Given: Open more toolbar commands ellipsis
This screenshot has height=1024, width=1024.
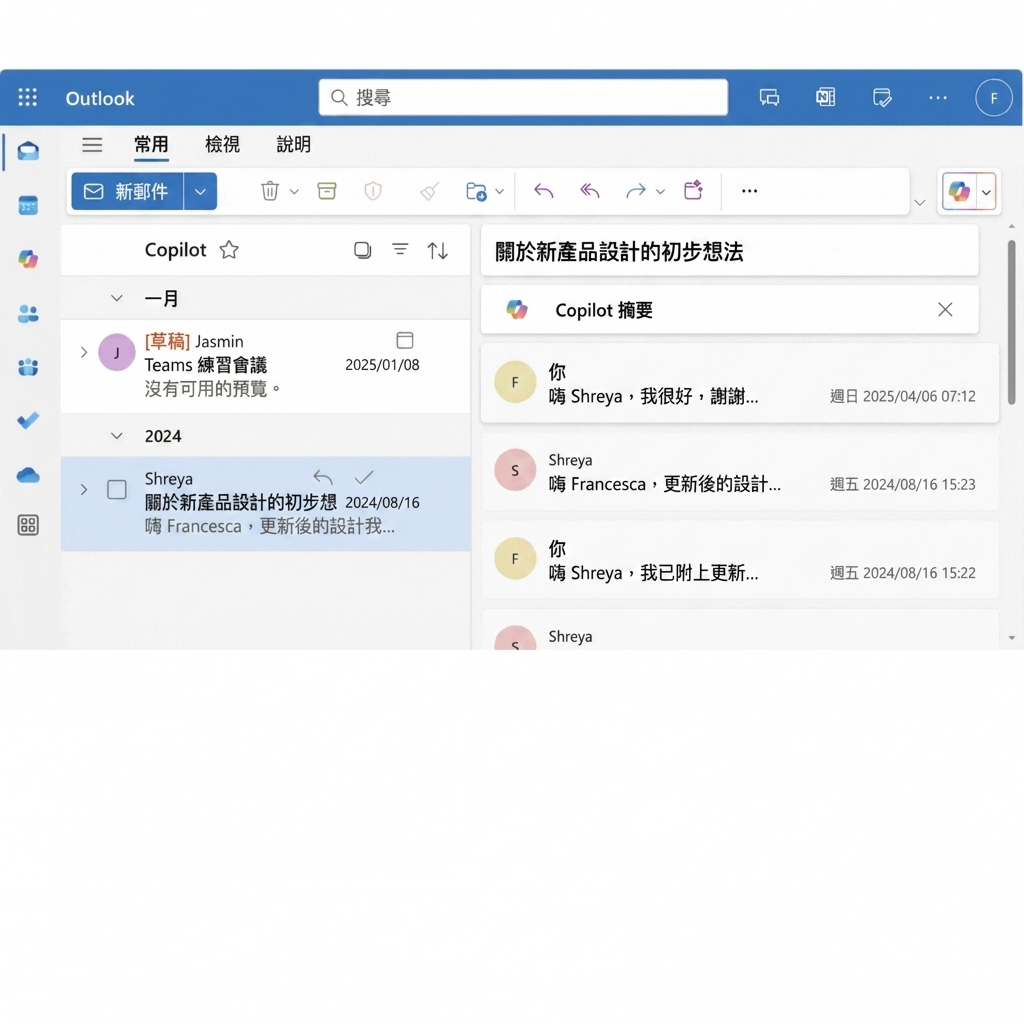Looking at the screenshot, I should point(750,191).
